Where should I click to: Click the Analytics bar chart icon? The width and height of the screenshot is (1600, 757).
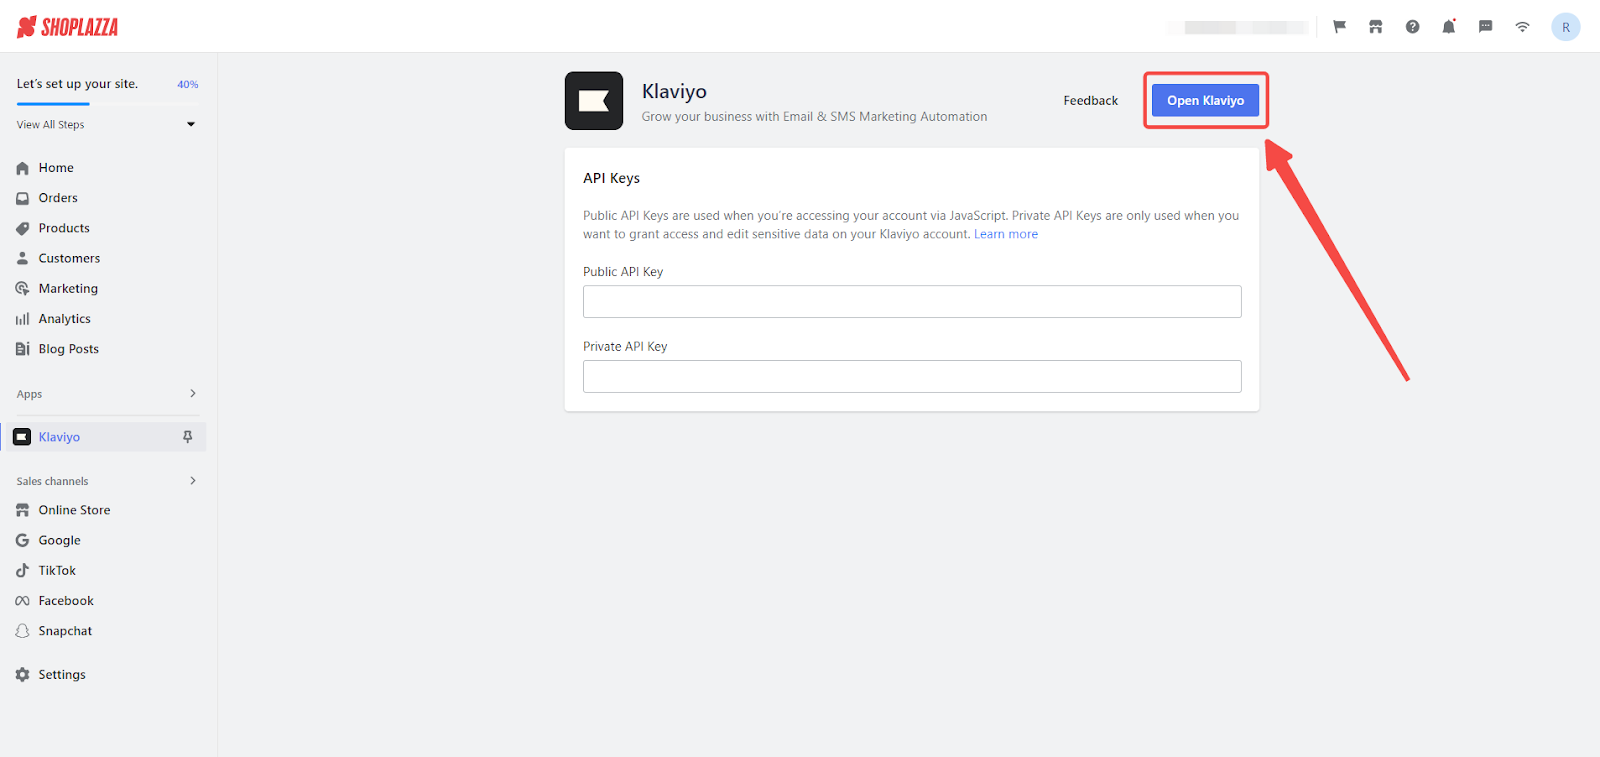22,319
